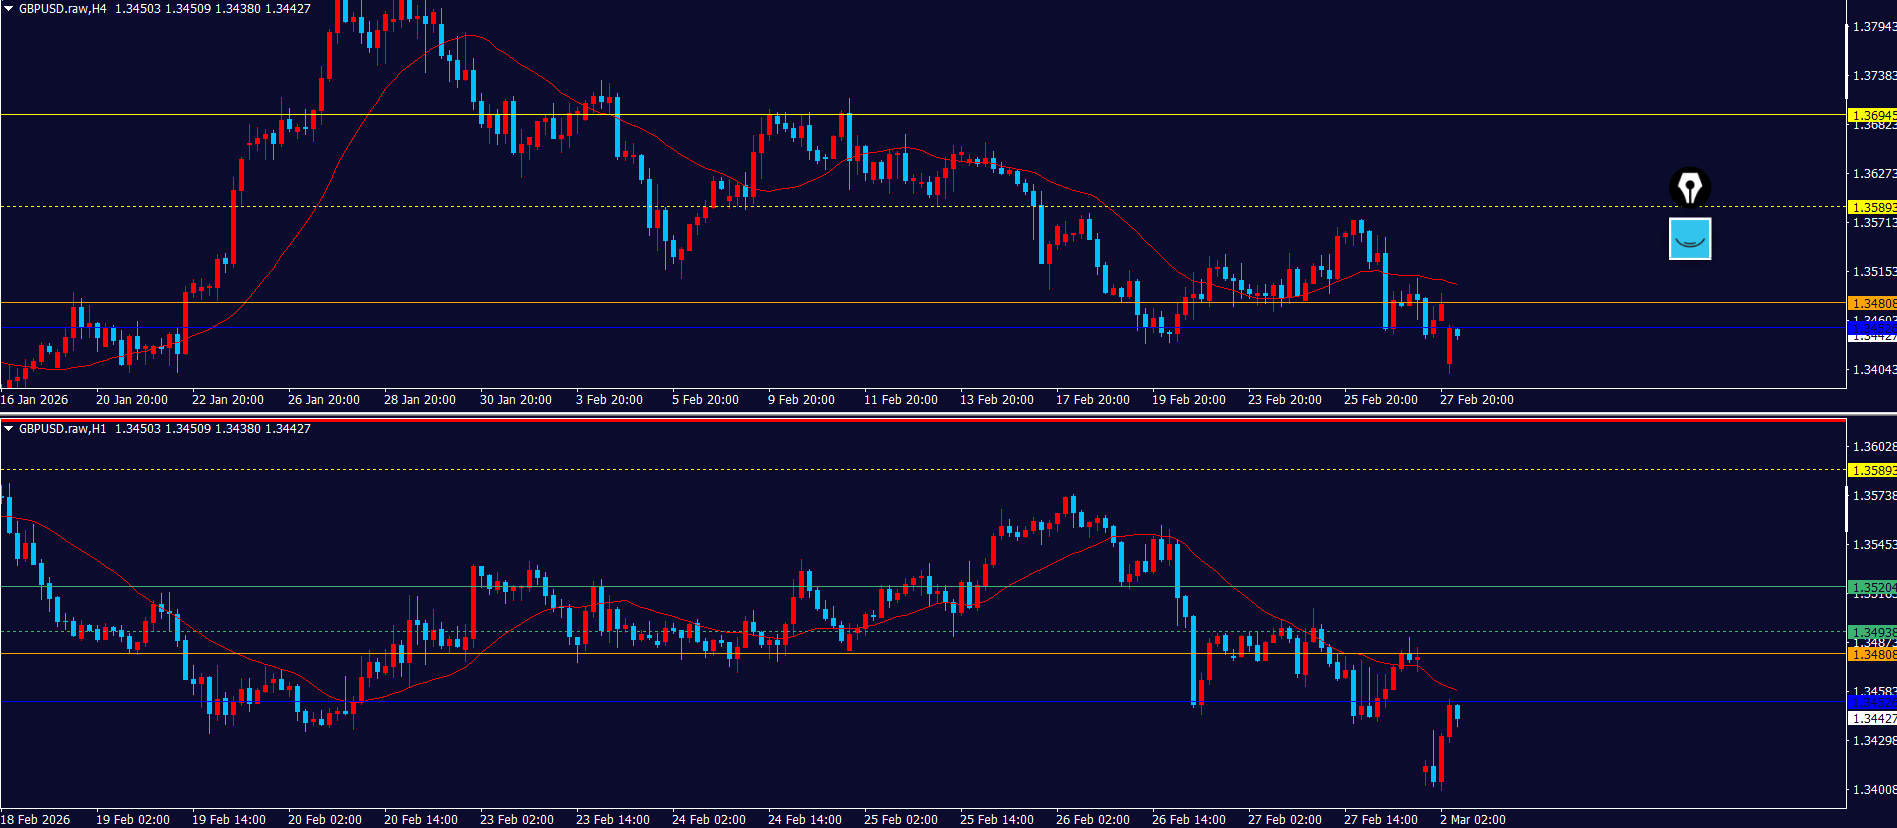This screenshot has width=1897, height=828.
Task: Click the 9 Feb 20:00 time label
Action: [801, 400]
